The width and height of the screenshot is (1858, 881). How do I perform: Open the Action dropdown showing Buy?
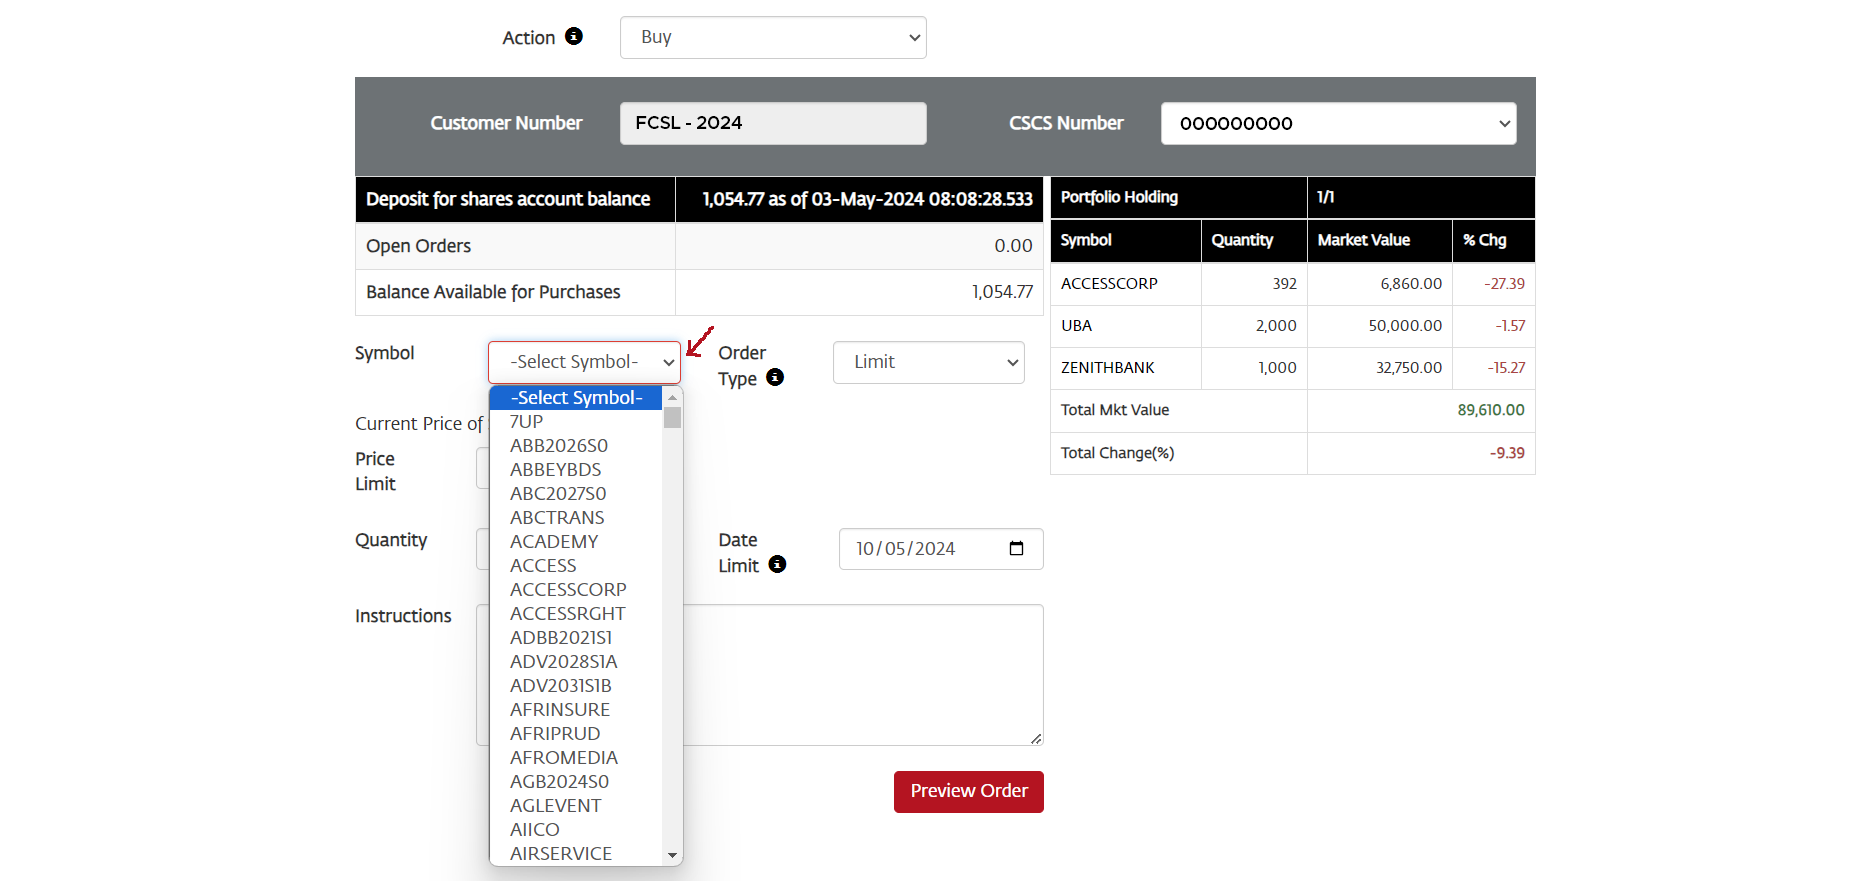click(772, 37)
